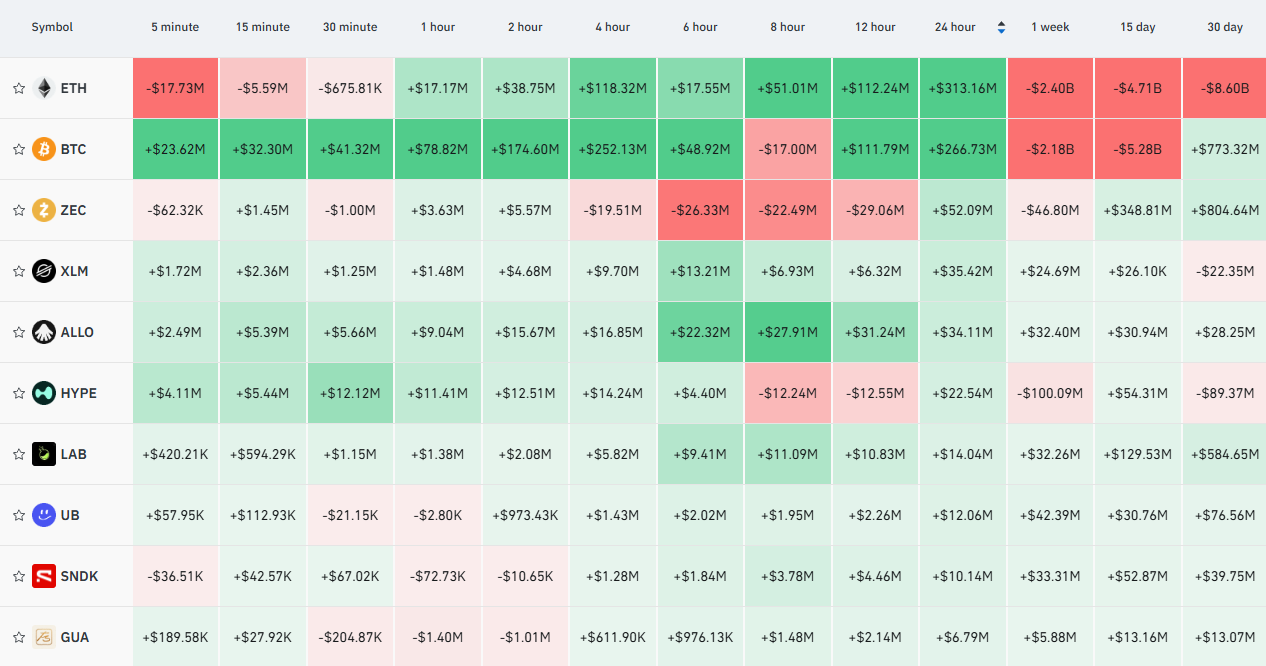
Task: Open the GUA symbol link
Action: pos(75,637)
